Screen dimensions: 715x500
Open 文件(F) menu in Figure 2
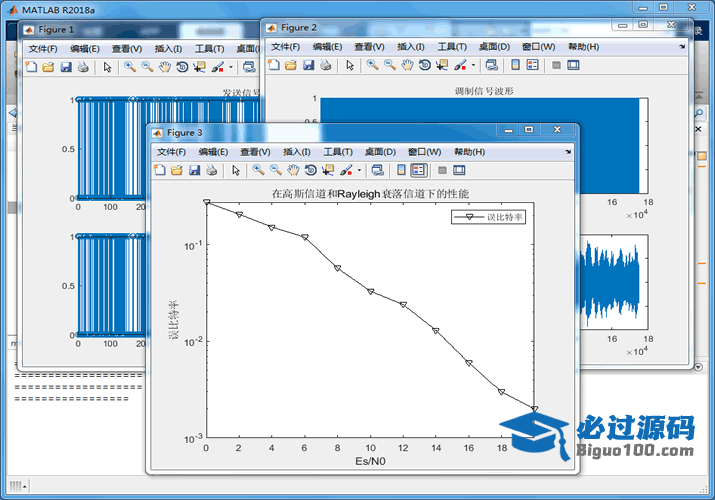(285, 46)
